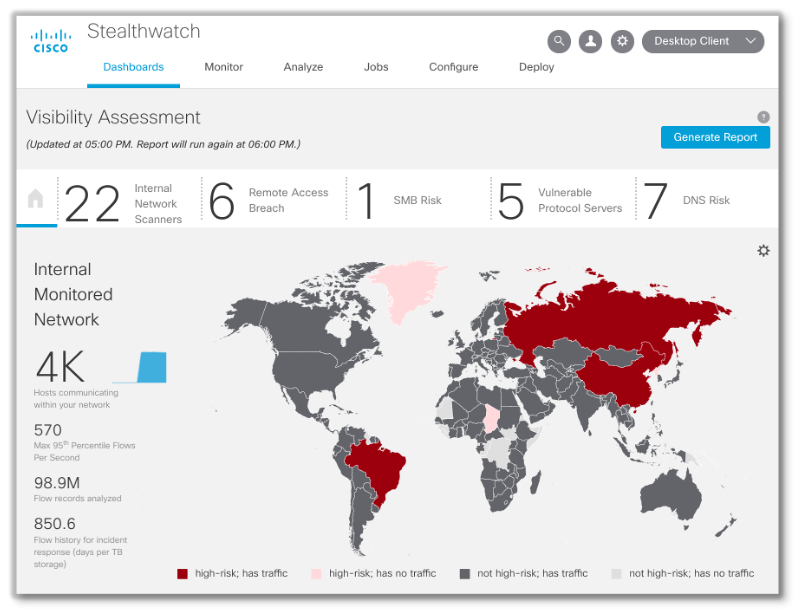Click the dark red high-risk legend swatch
Screen dimensions: 802x616
(x=182, y=574)
